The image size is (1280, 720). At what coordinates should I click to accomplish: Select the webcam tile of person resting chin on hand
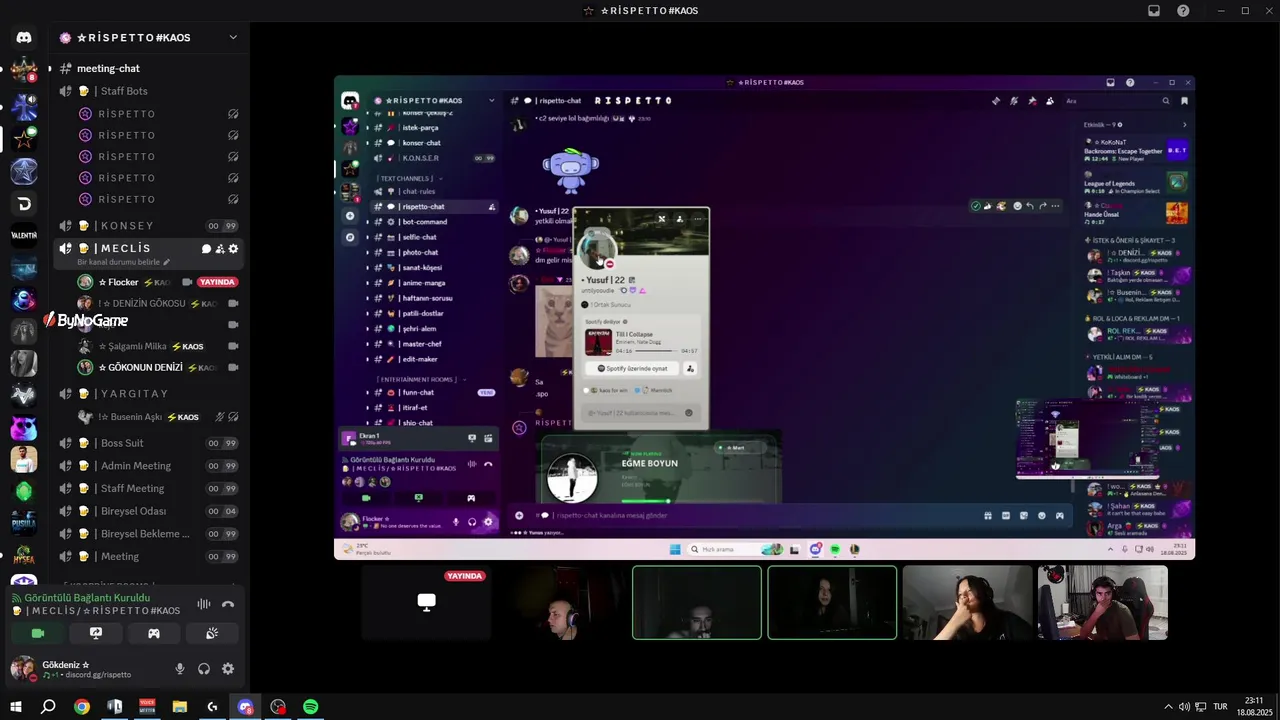[967, 603]
